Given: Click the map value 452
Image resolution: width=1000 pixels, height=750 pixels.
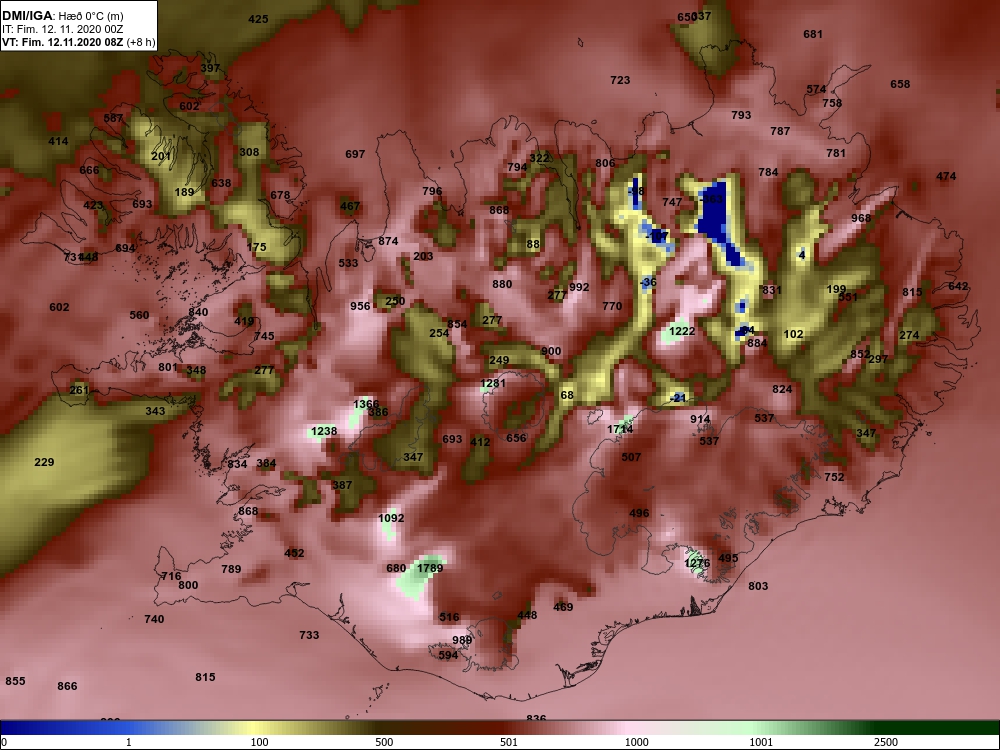Looking at the screenshot, I should point(294,554).
